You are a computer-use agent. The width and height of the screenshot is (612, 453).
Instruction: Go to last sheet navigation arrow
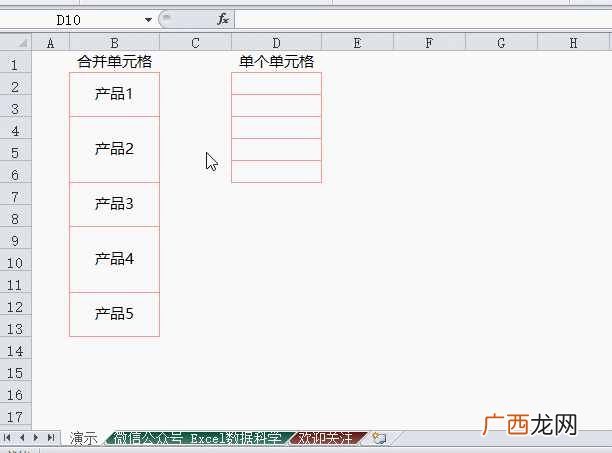coord(51,438)
